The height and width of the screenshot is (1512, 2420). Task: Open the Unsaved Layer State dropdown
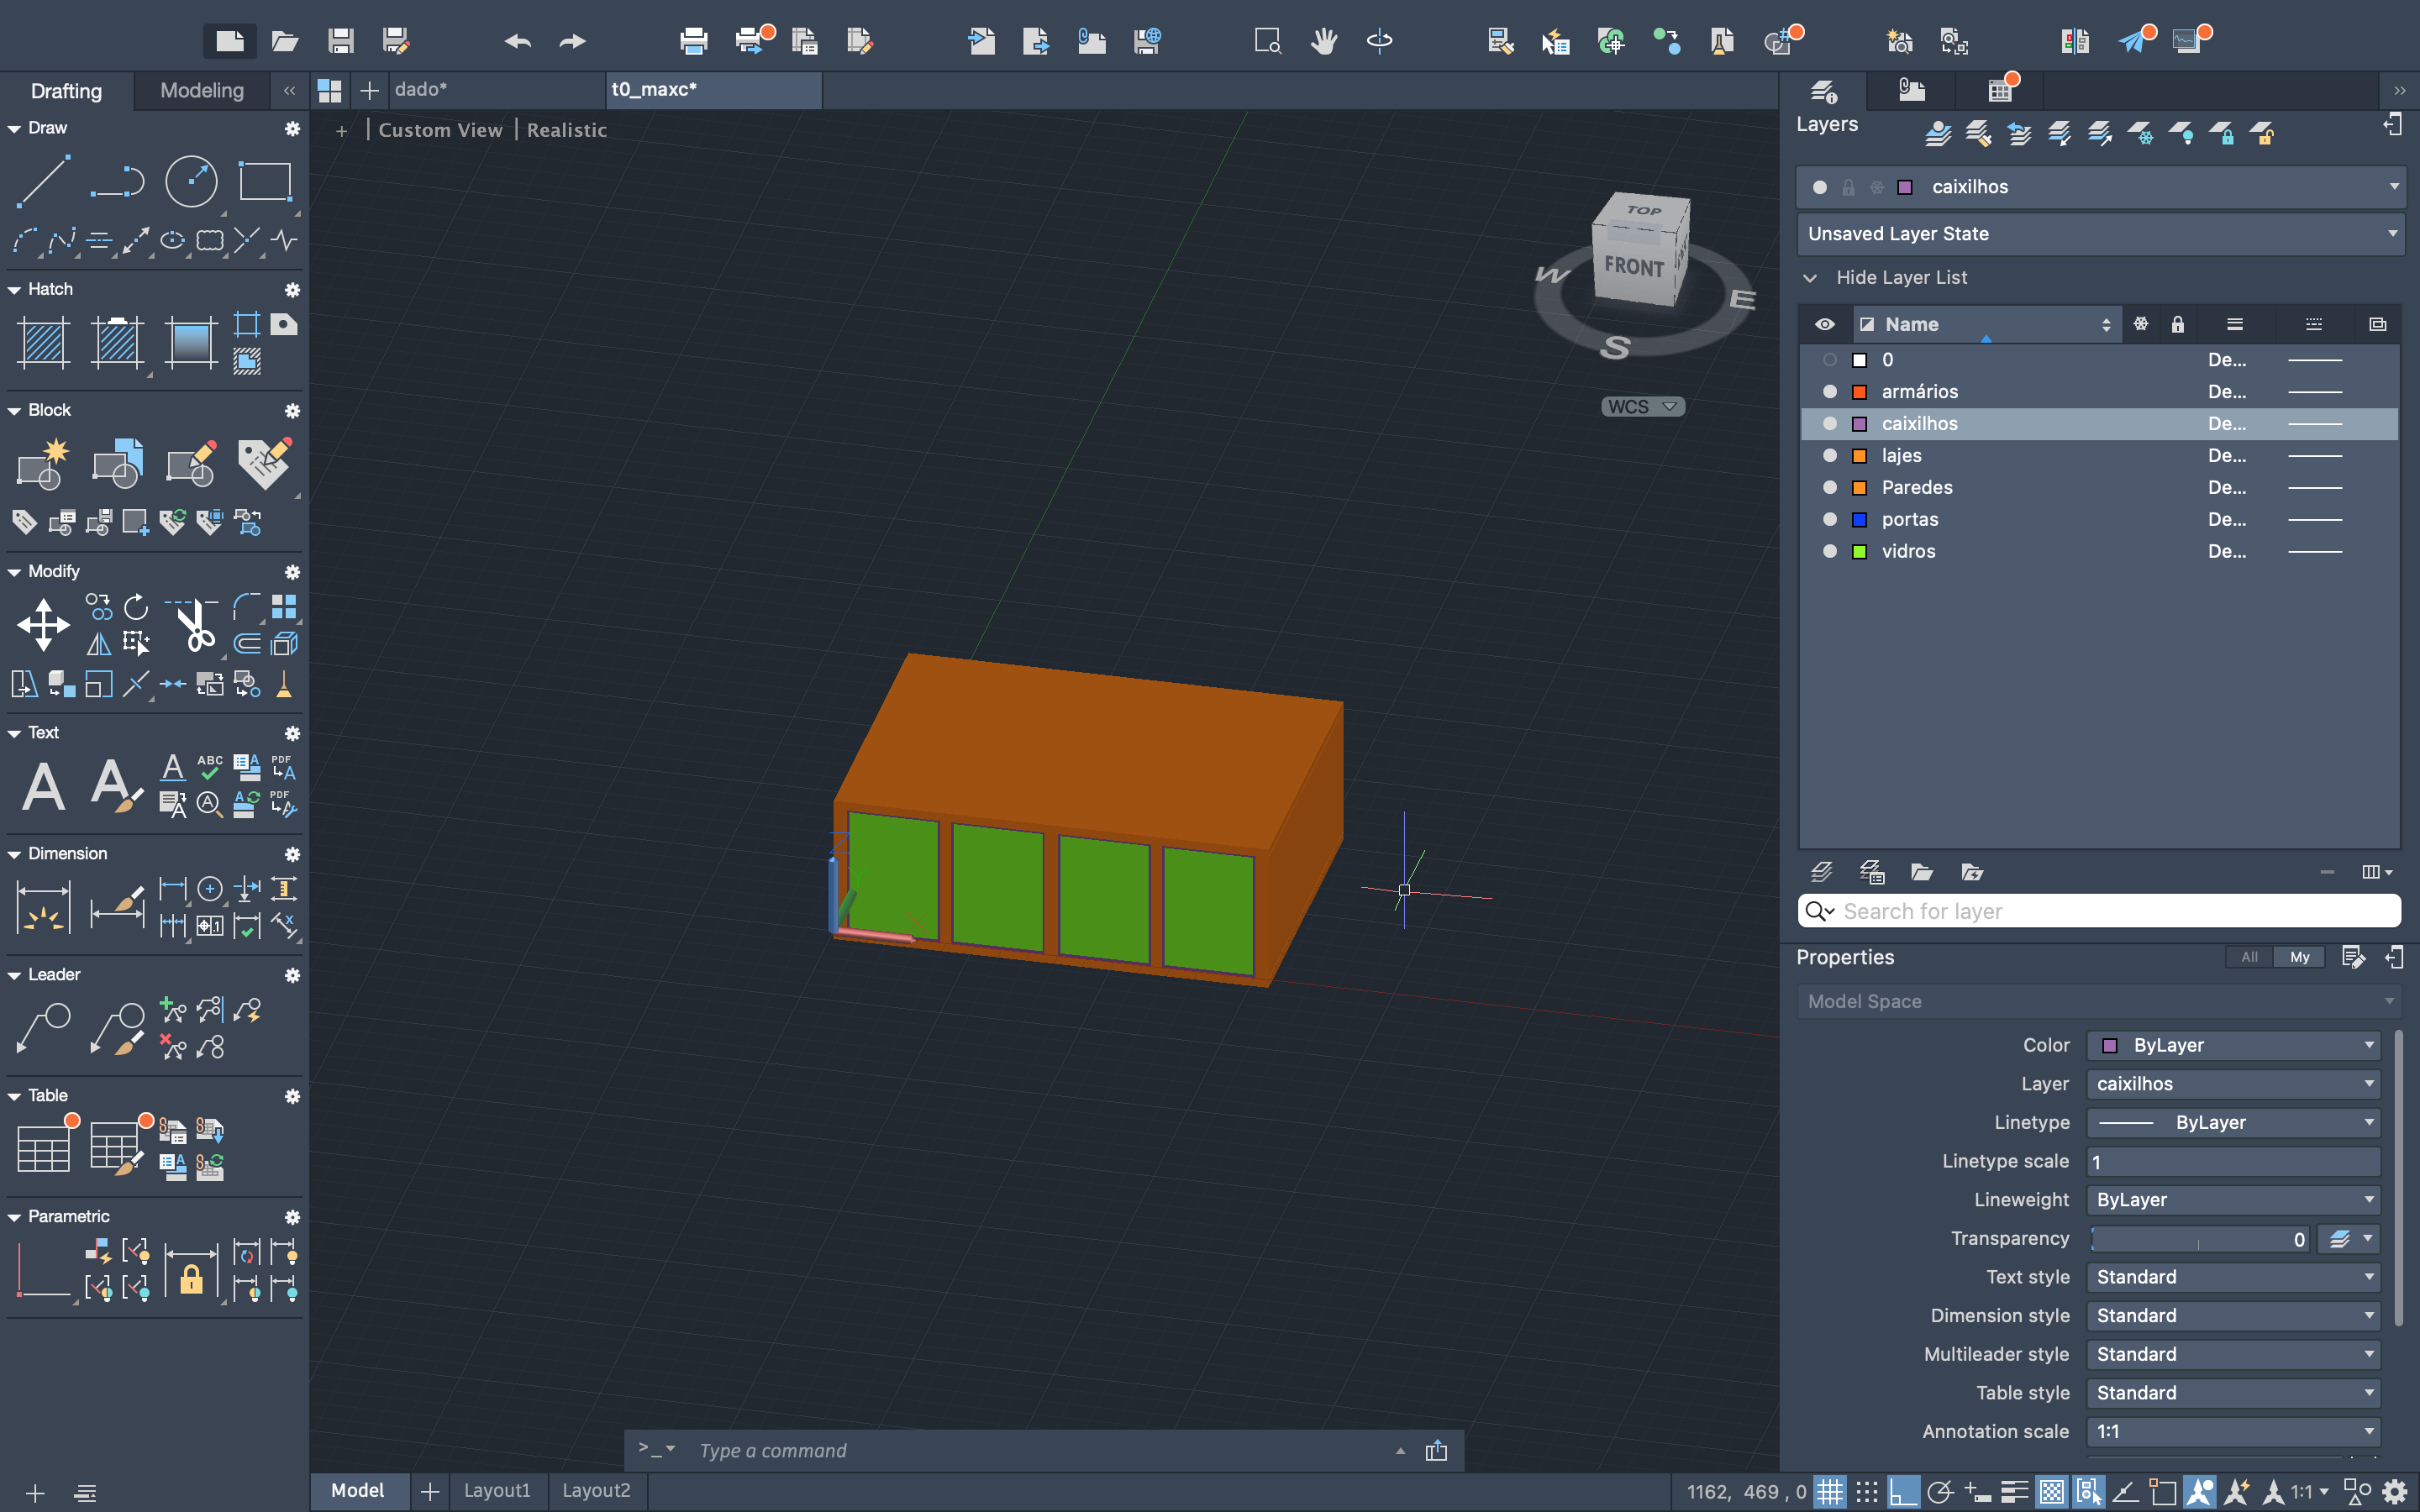pyautogui.click(x=2100, y=234)
